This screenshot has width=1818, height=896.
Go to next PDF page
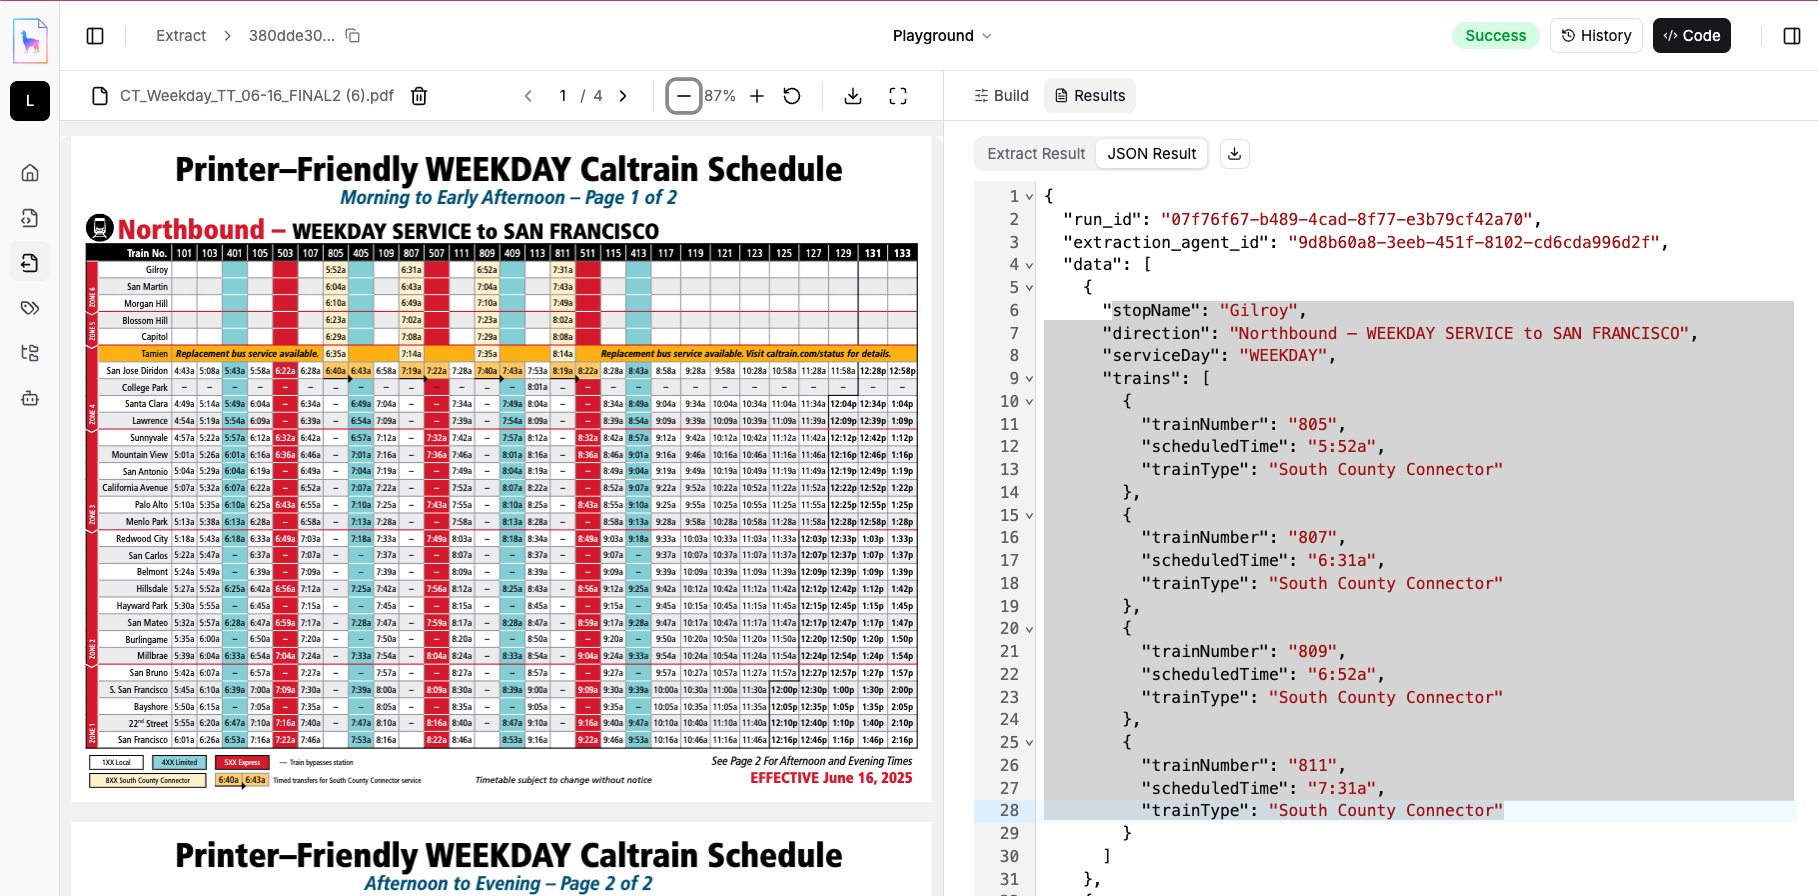(623, 96)
